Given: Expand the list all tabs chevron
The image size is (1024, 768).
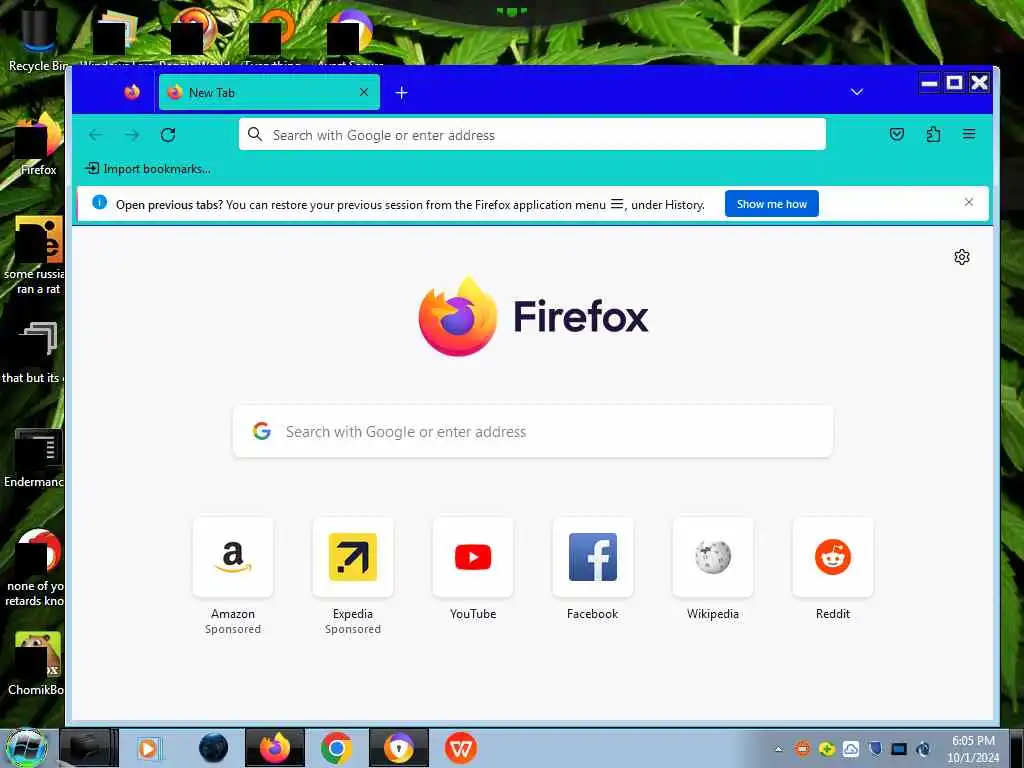Looking at the screenshot, I should [x=857, y=92].
